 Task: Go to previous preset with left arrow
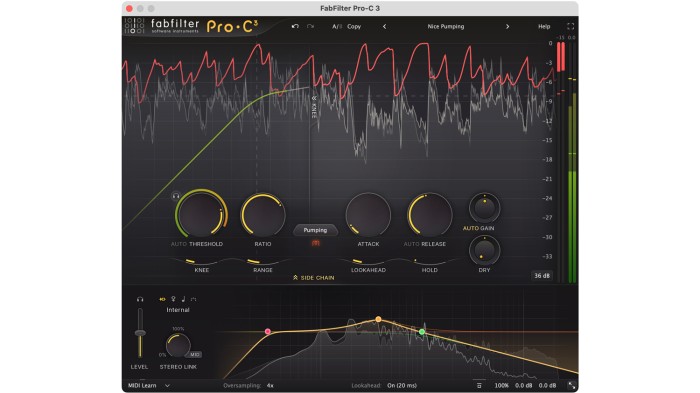pyautogui.click(x=384, y=26)
